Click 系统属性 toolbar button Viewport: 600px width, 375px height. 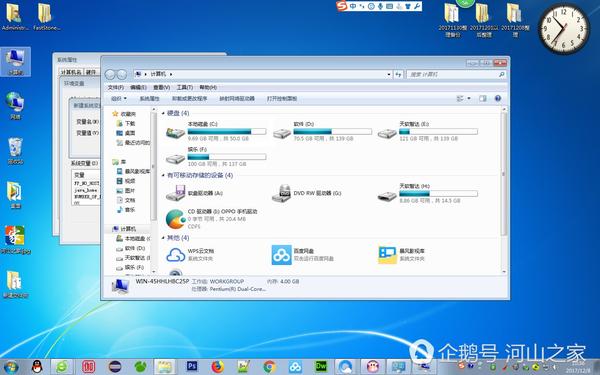point(149,98)
